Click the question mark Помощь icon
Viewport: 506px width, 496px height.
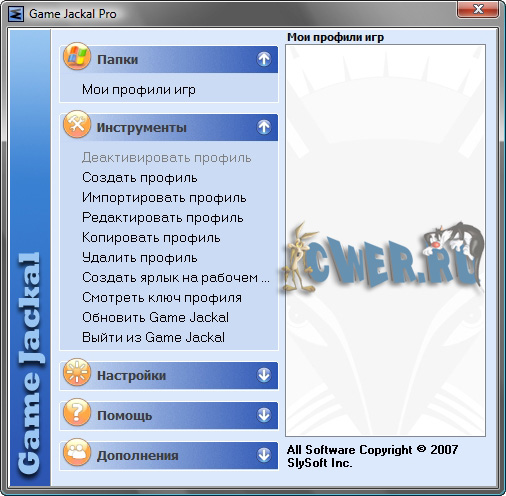click(77, 412)
